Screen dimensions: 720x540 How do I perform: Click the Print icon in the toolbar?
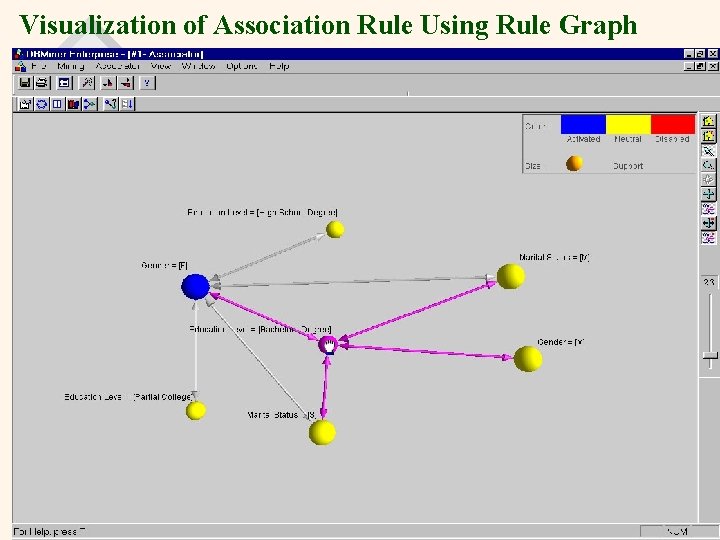42,83
